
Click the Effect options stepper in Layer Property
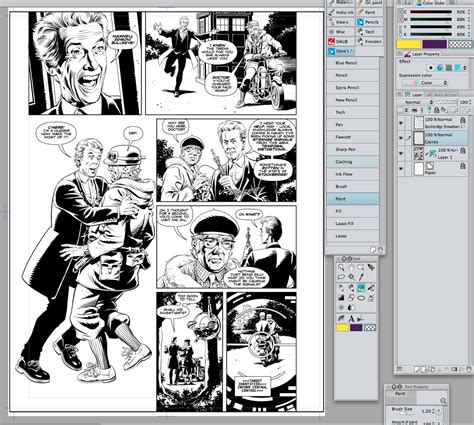pyautogui.click(x=465, y=68)
